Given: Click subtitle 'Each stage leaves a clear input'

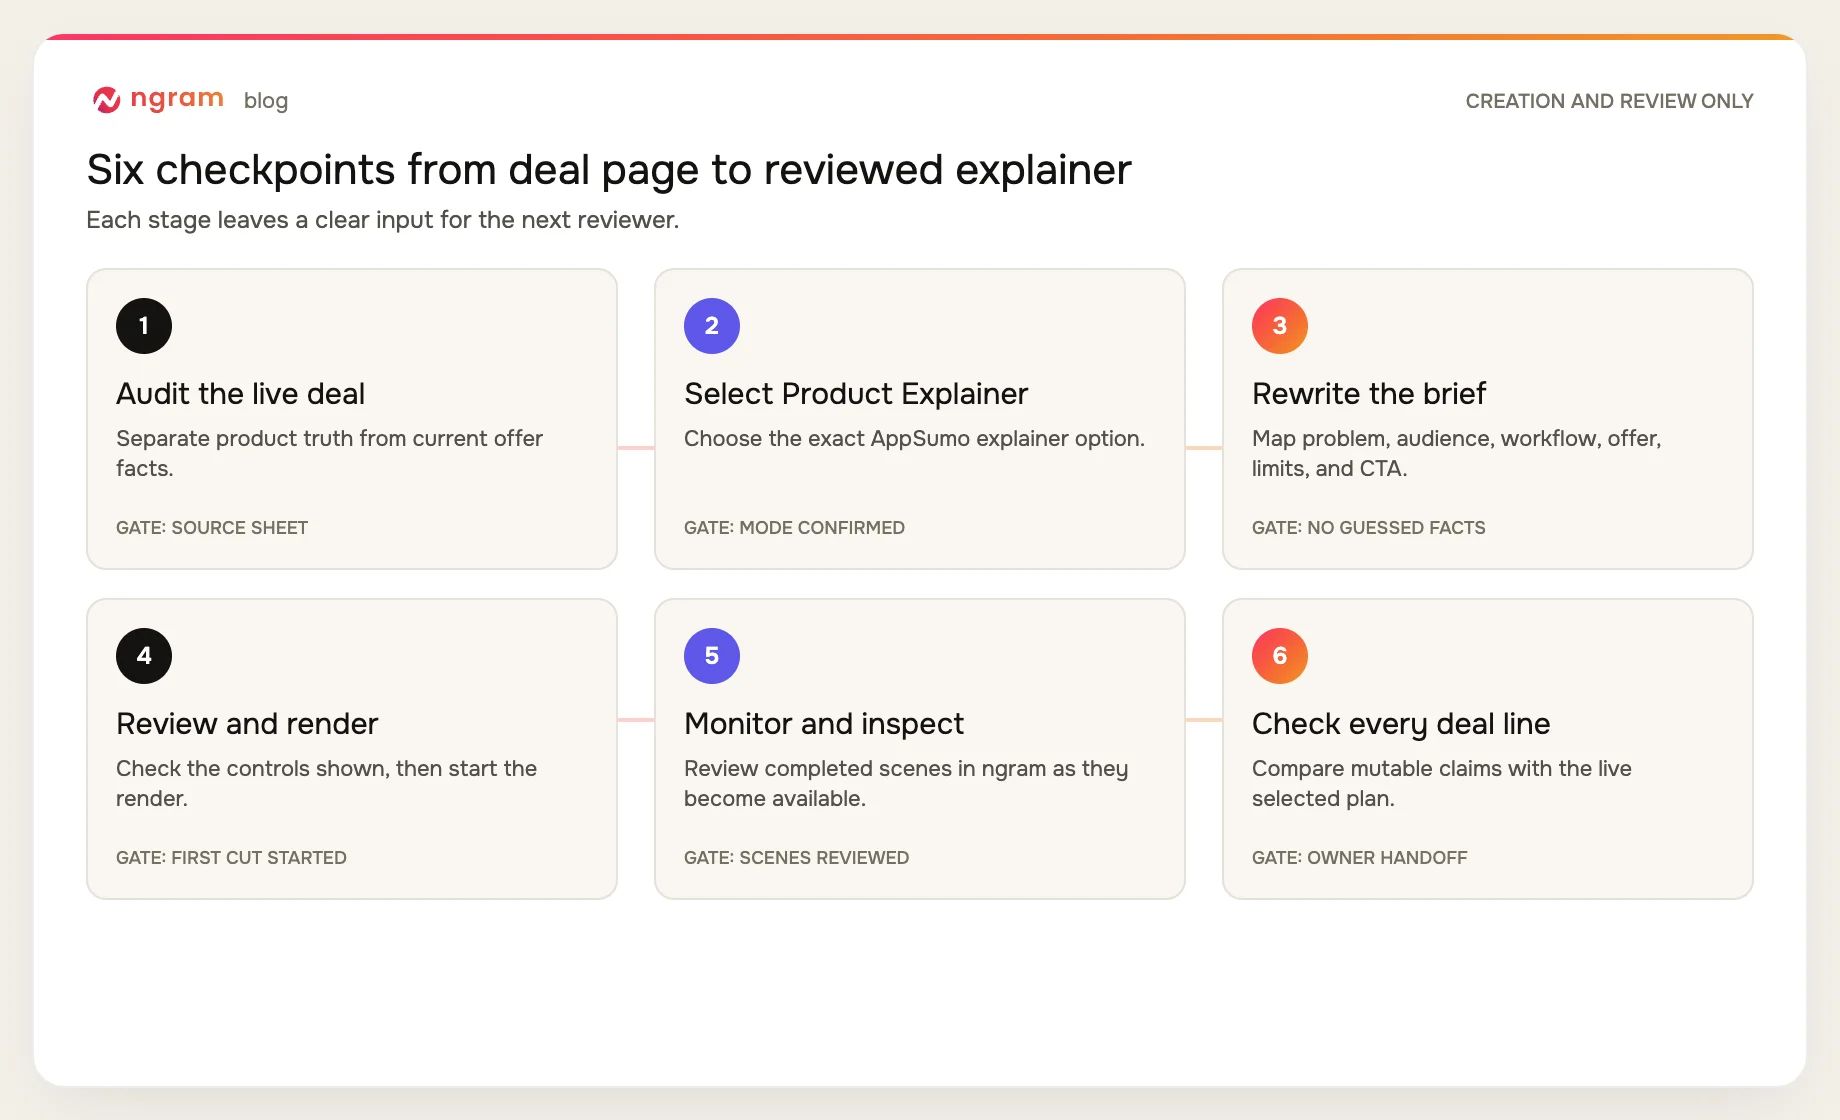Looking at the screenshot, I should (383, 220).
